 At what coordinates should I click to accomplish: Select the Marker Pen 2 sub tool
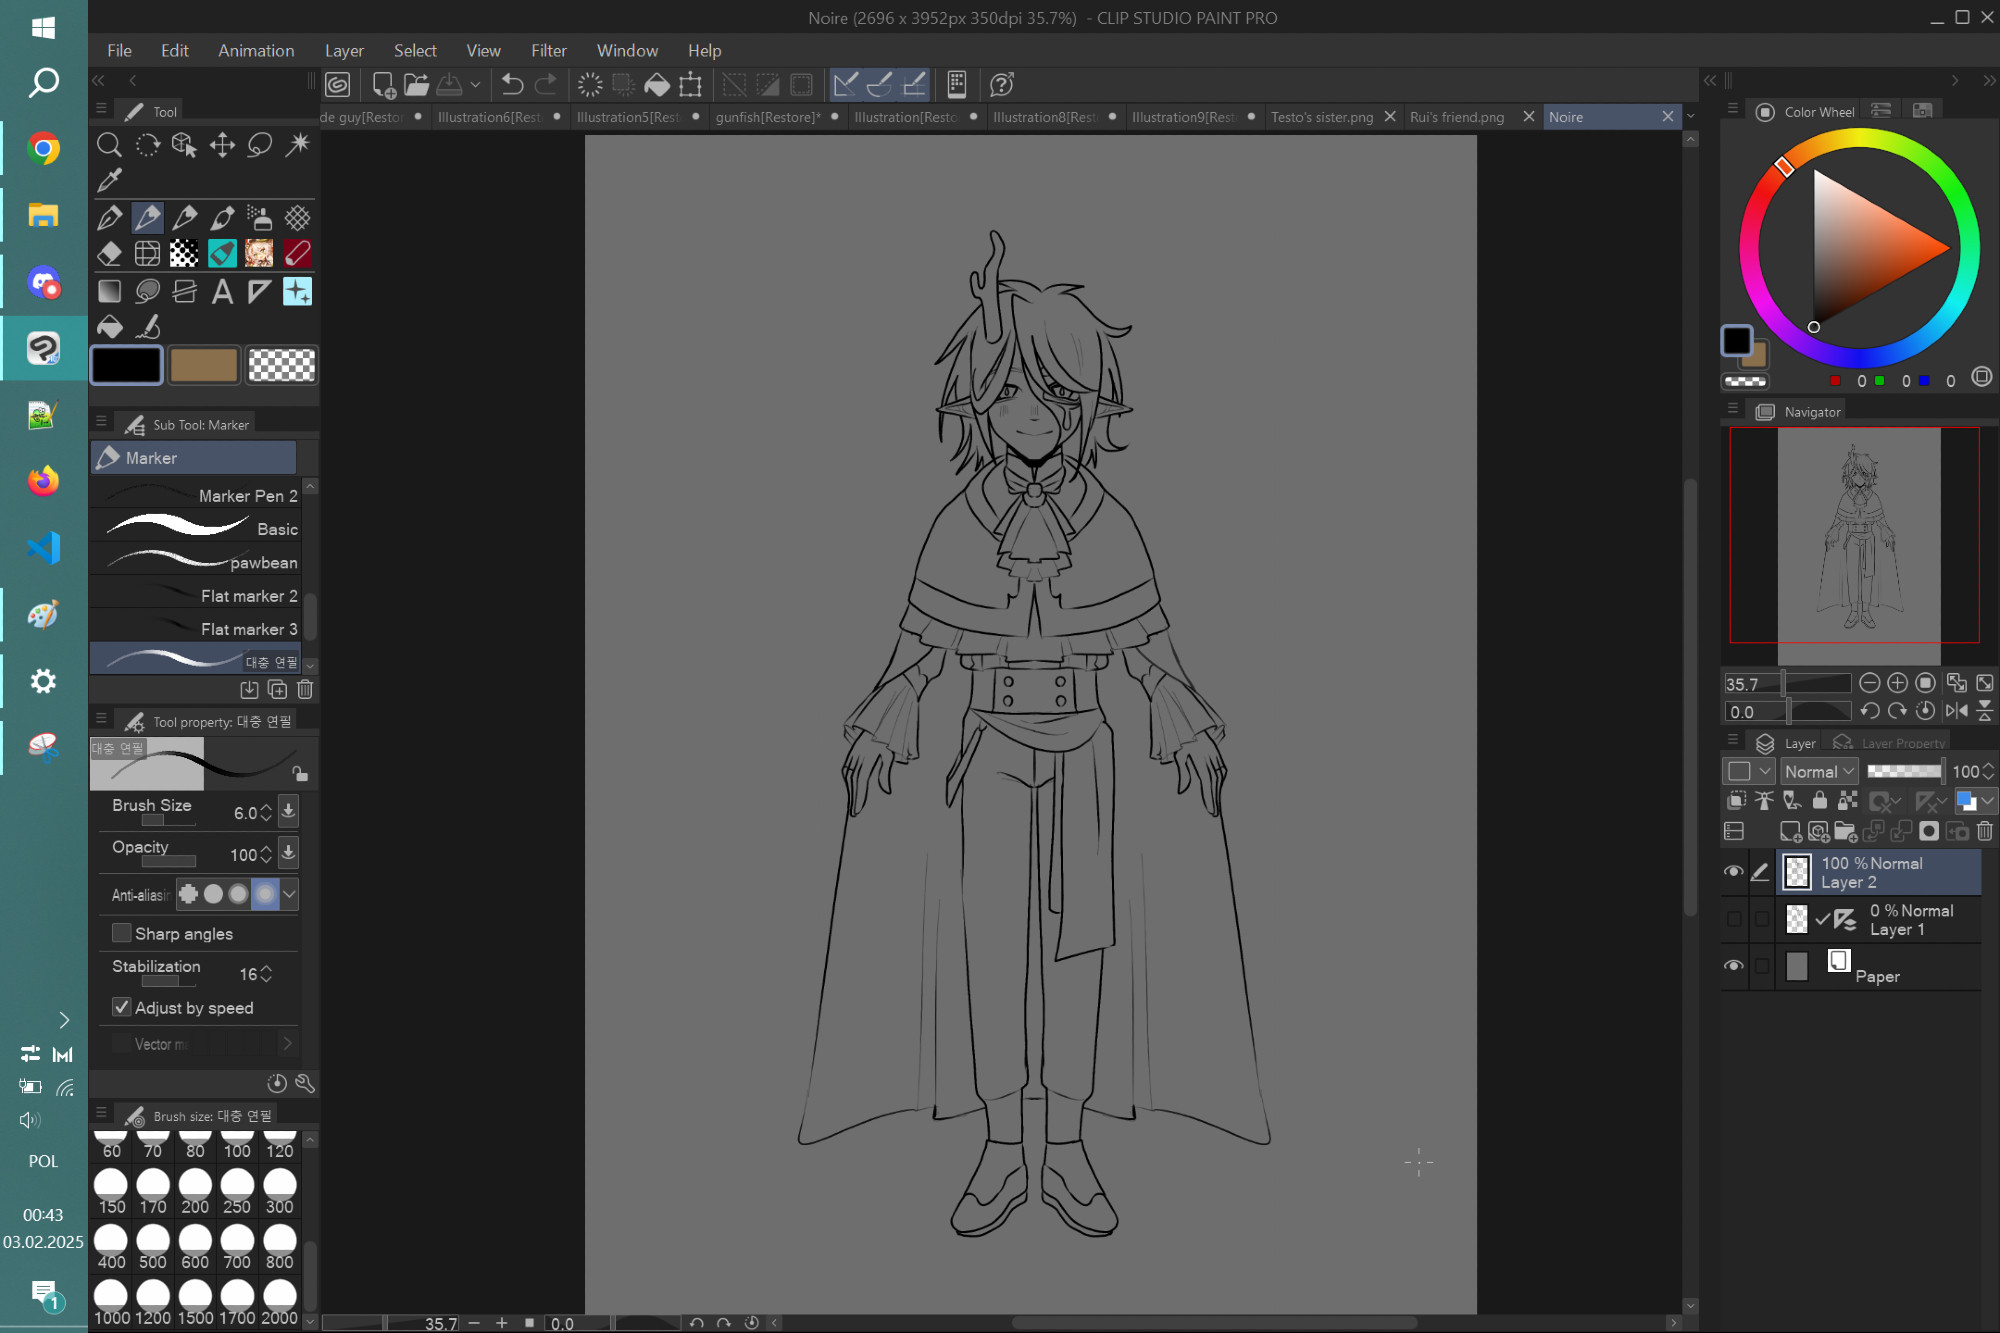coord(195,495)
